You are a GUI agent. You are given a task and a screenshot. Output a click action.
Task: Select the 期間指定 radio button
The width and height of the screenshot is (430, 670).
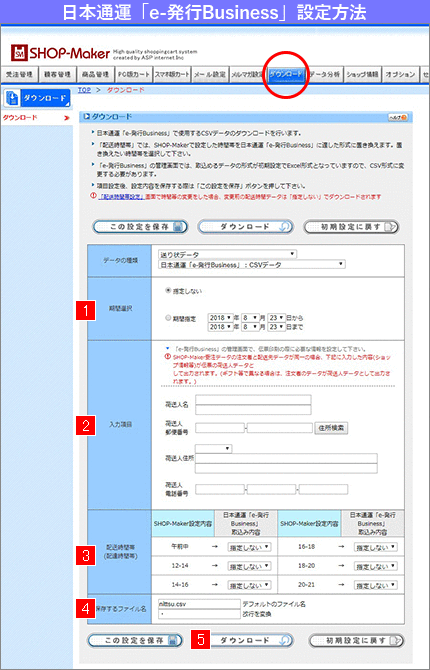tap(168, 318)
